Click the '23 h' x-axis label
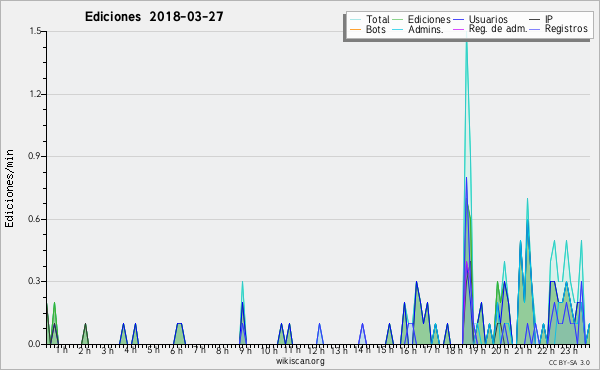Screen dimensions: 600x370 569,350
